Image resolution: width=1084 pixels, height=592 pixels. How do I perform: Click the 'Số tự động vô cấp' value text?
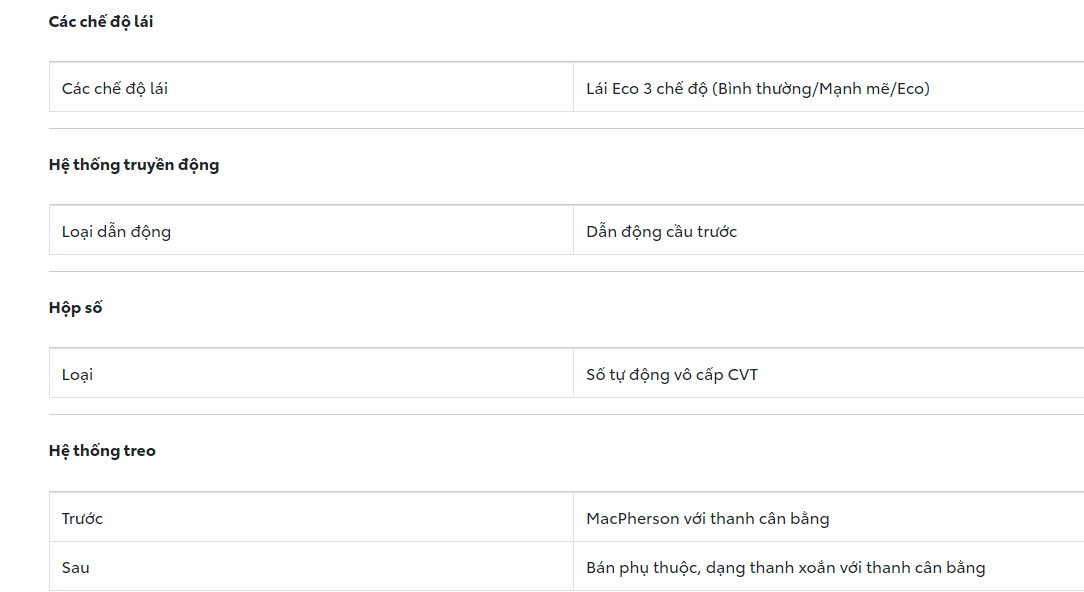pyautogui.click(x=654, y=375)
